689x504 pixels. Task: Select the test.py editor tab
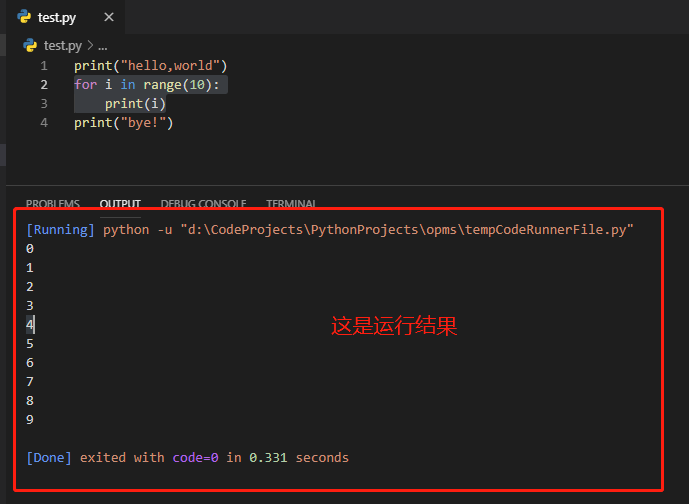click(x=65, y=17)
